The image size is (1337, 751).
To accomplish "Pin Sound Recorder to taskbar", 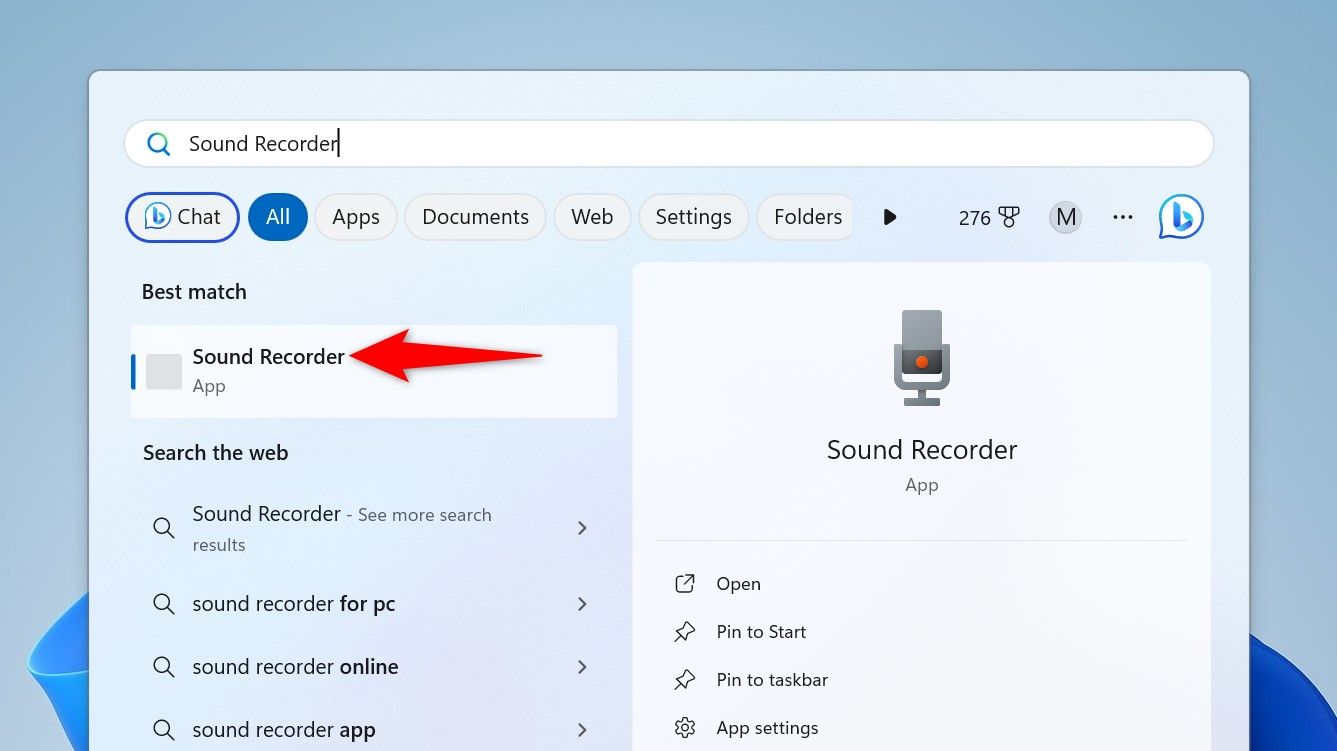I will coord(771,679).
